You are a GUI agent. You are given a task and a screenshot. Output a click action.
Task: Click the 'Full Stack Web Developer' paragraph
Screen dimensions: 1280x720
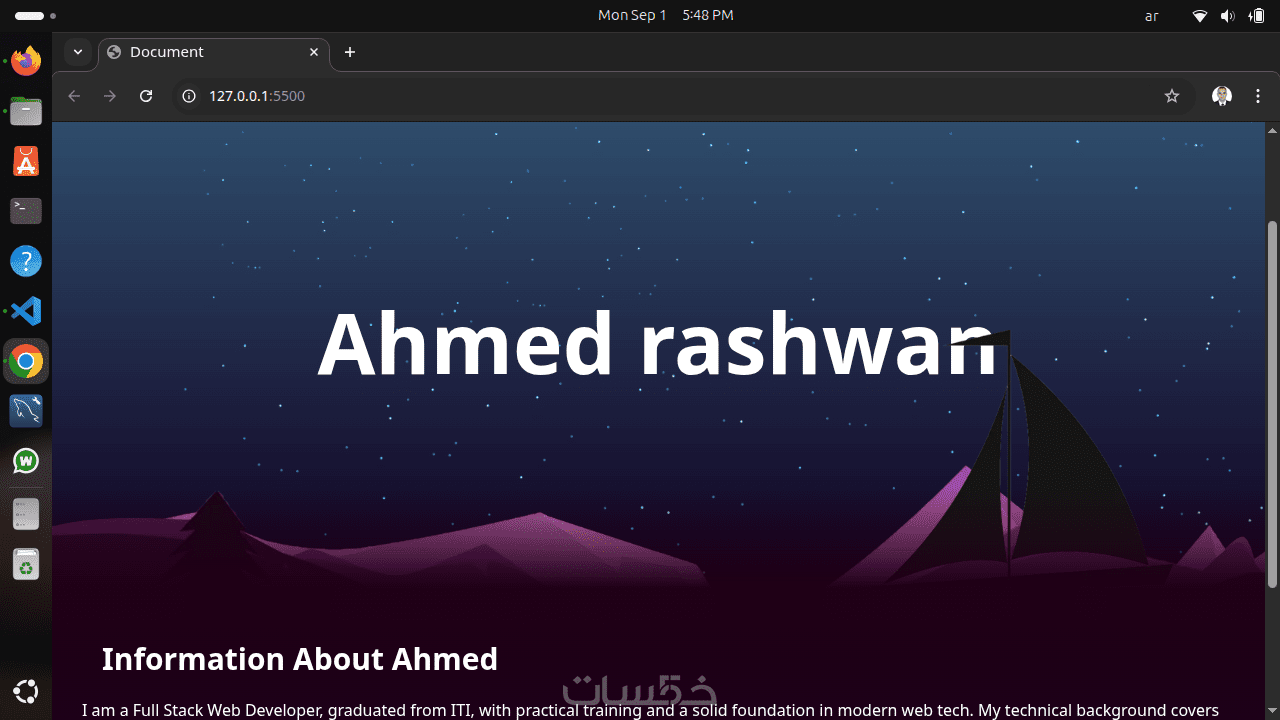650,710
